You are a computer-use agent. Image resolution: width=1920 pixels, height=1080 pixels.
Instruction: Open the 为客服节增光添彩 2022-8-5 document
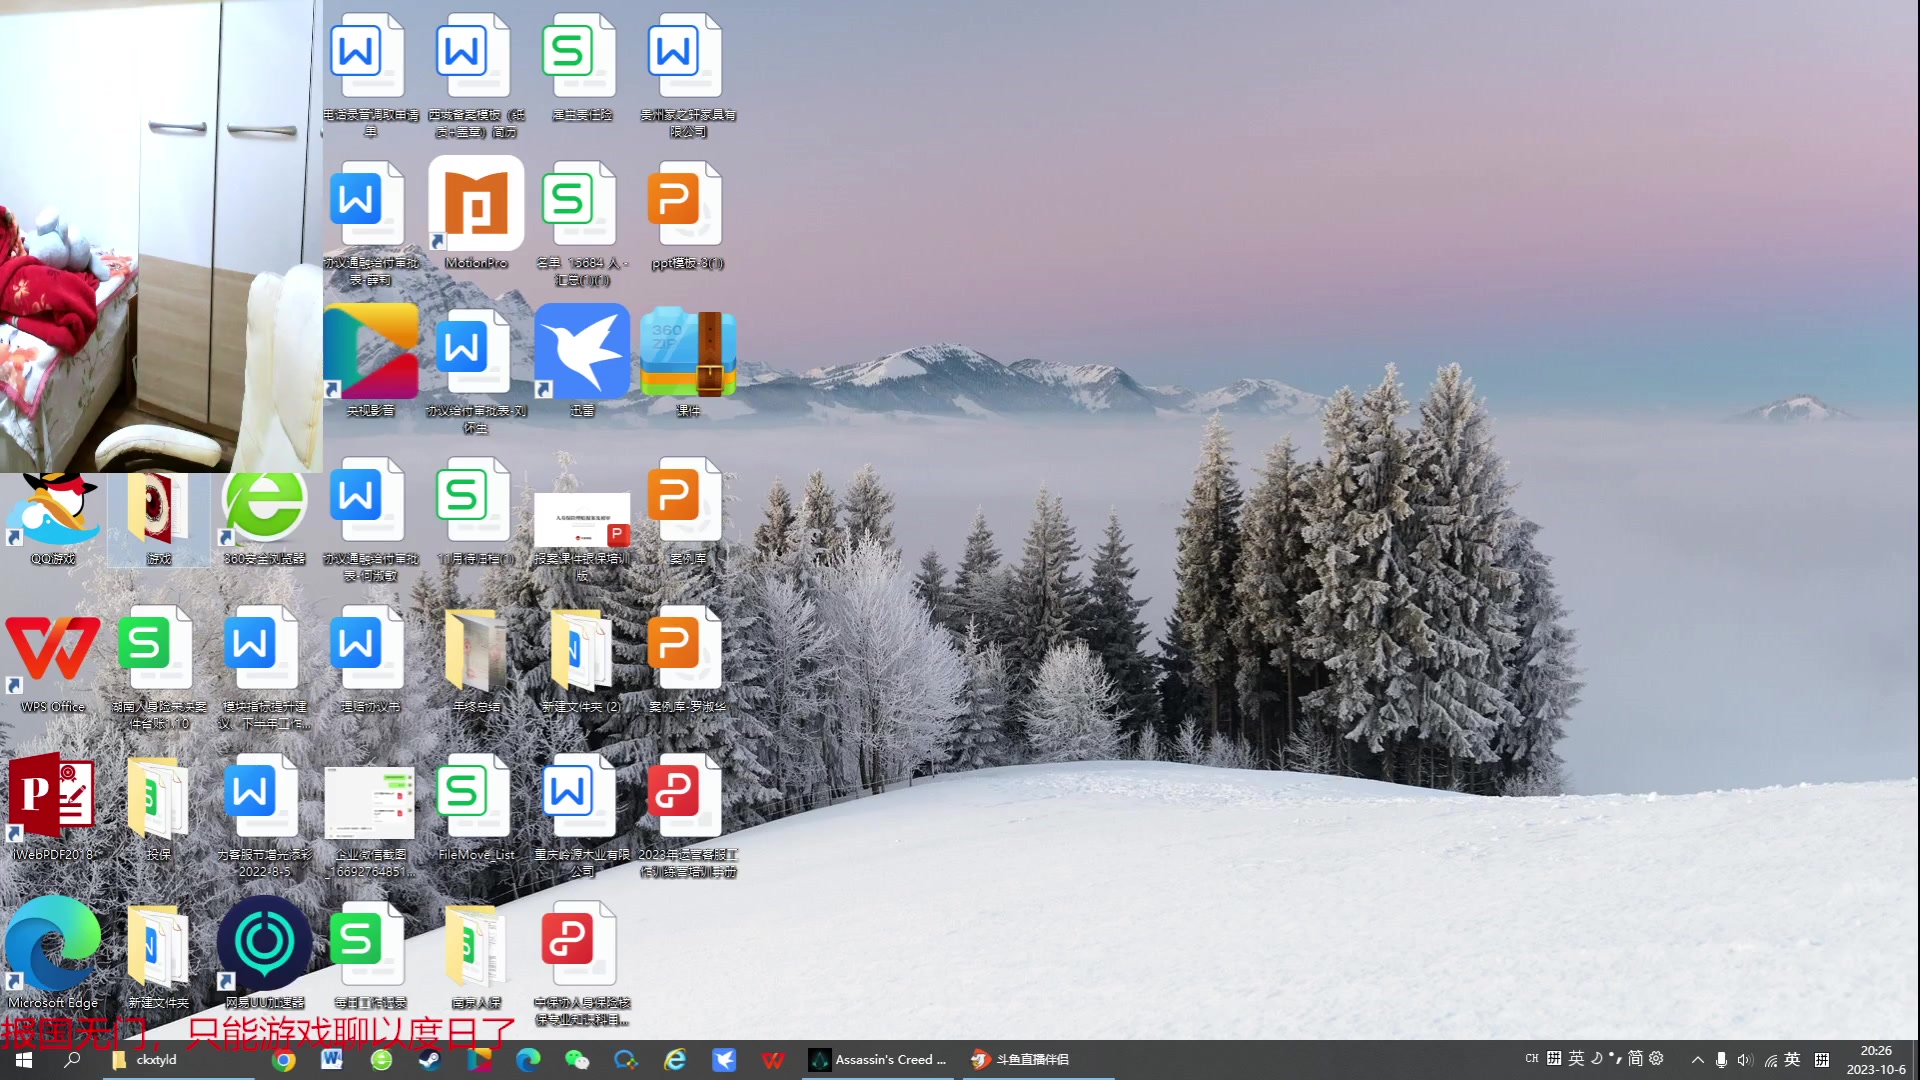tap(264, 814)
